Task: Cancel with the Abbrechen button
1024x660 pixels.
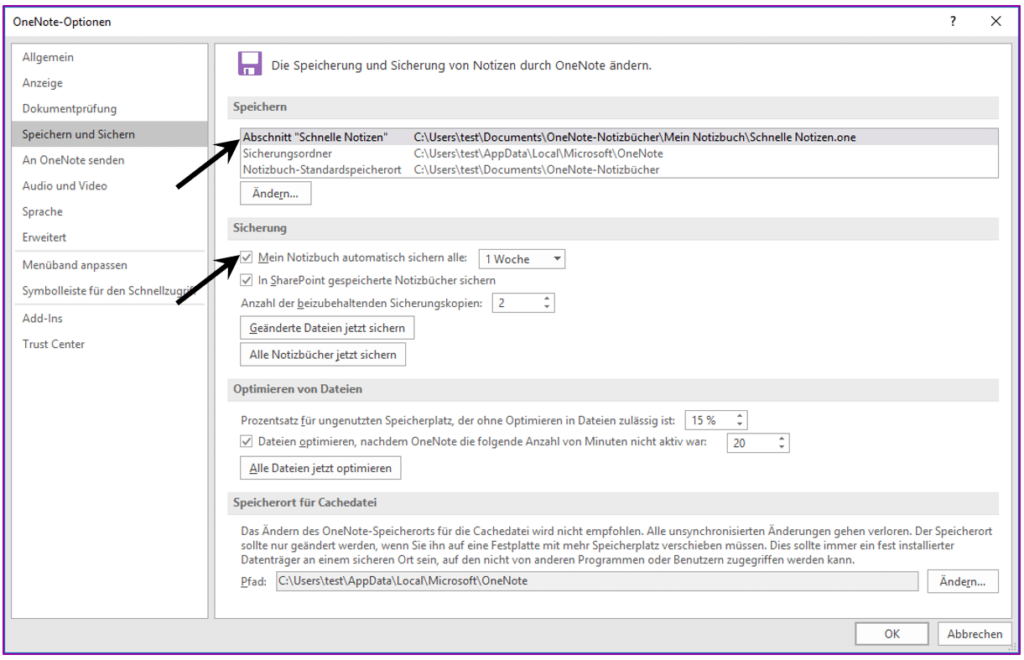Action: coord(974,634)
